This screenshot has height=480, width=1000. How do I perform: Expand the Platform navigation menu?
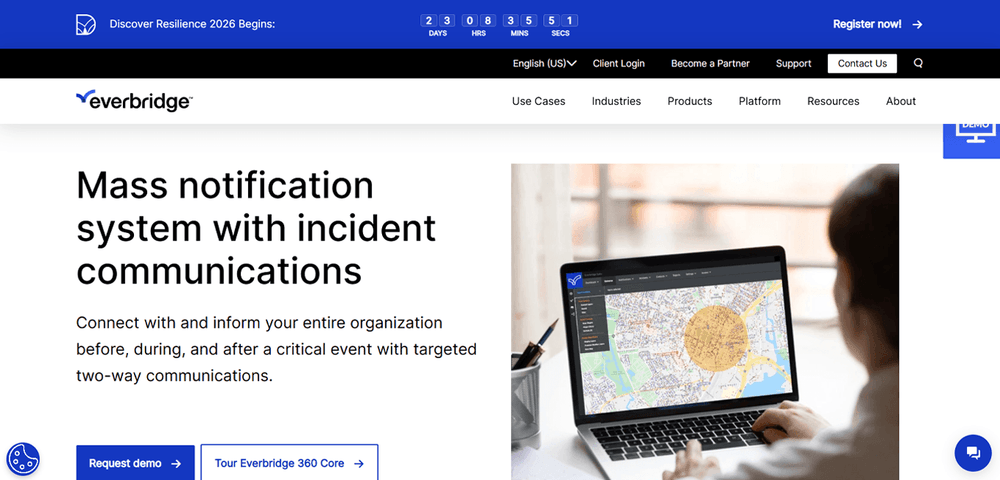click(x=759, y=101)
